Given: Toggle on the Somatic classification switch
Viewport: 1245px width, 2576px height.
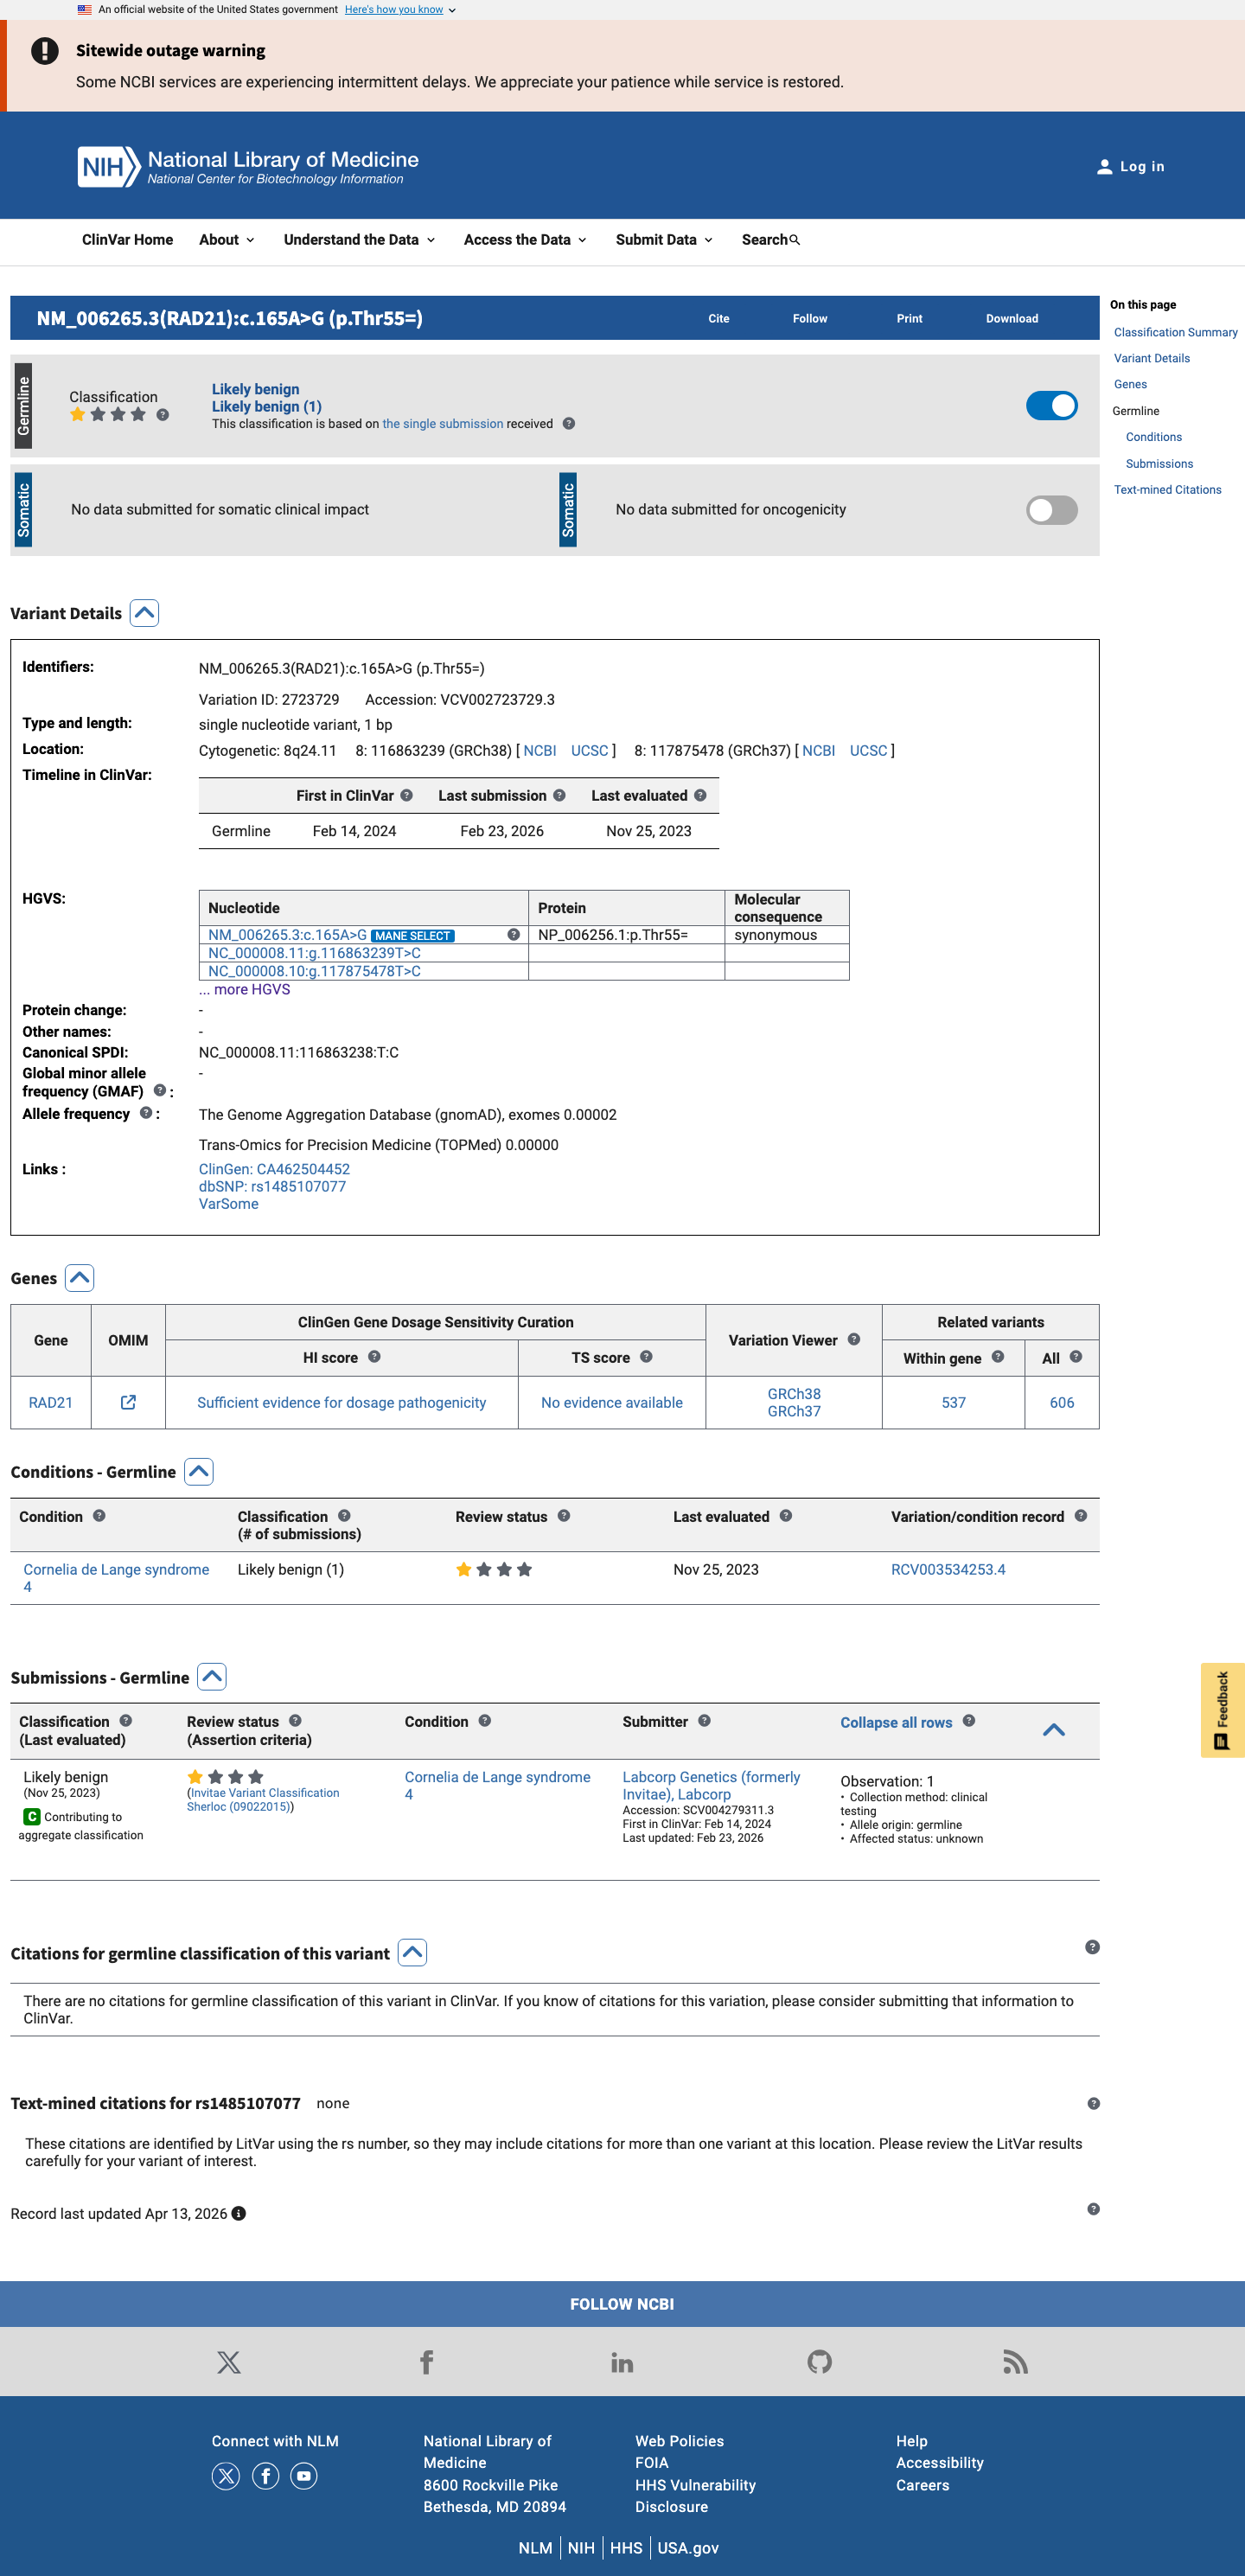Looking at the screenshot, I should pos(1052,510).
